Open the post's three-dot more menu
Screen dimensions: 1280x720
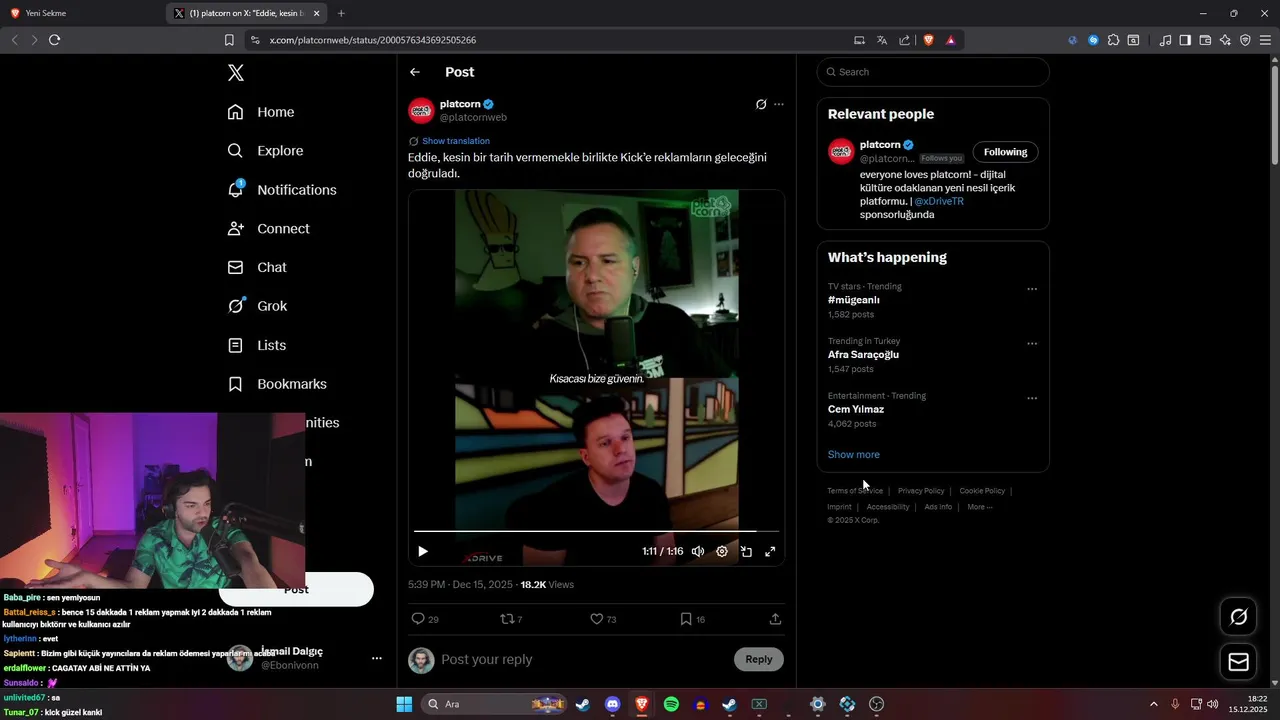pyautogui.click(x=779, y=104)
